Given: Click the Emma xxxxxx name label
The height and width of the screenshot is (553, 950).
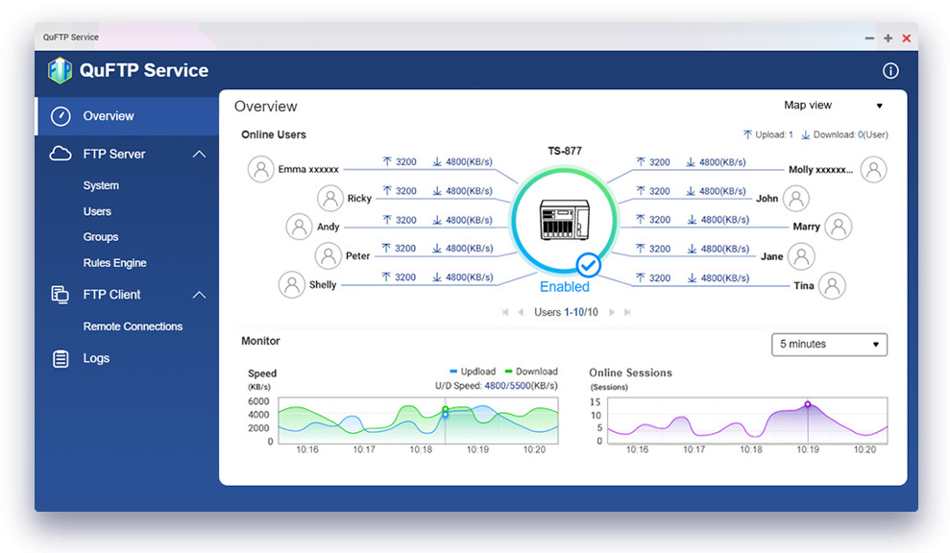Looking at the screenshot, I should (x=308, y=170).
